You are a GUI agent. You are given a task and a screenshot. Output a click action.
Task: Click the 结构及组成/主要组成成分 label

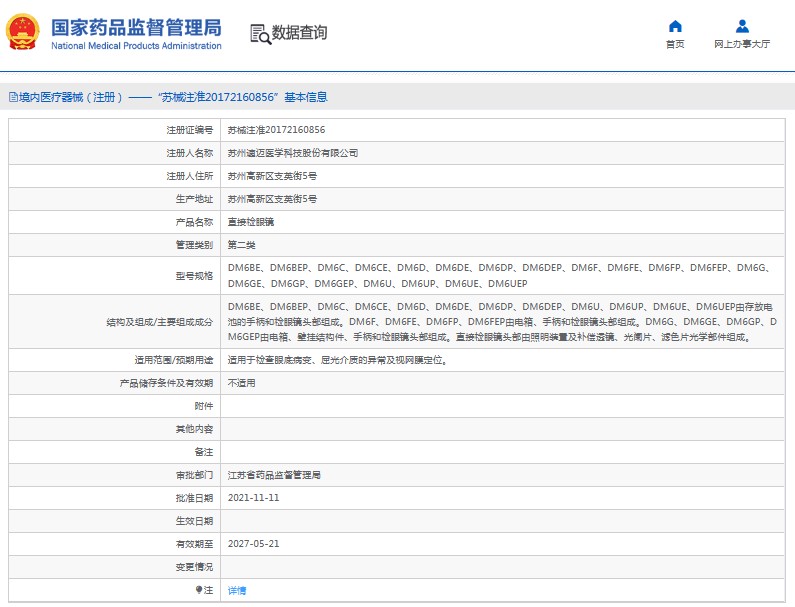click(160, 322)
